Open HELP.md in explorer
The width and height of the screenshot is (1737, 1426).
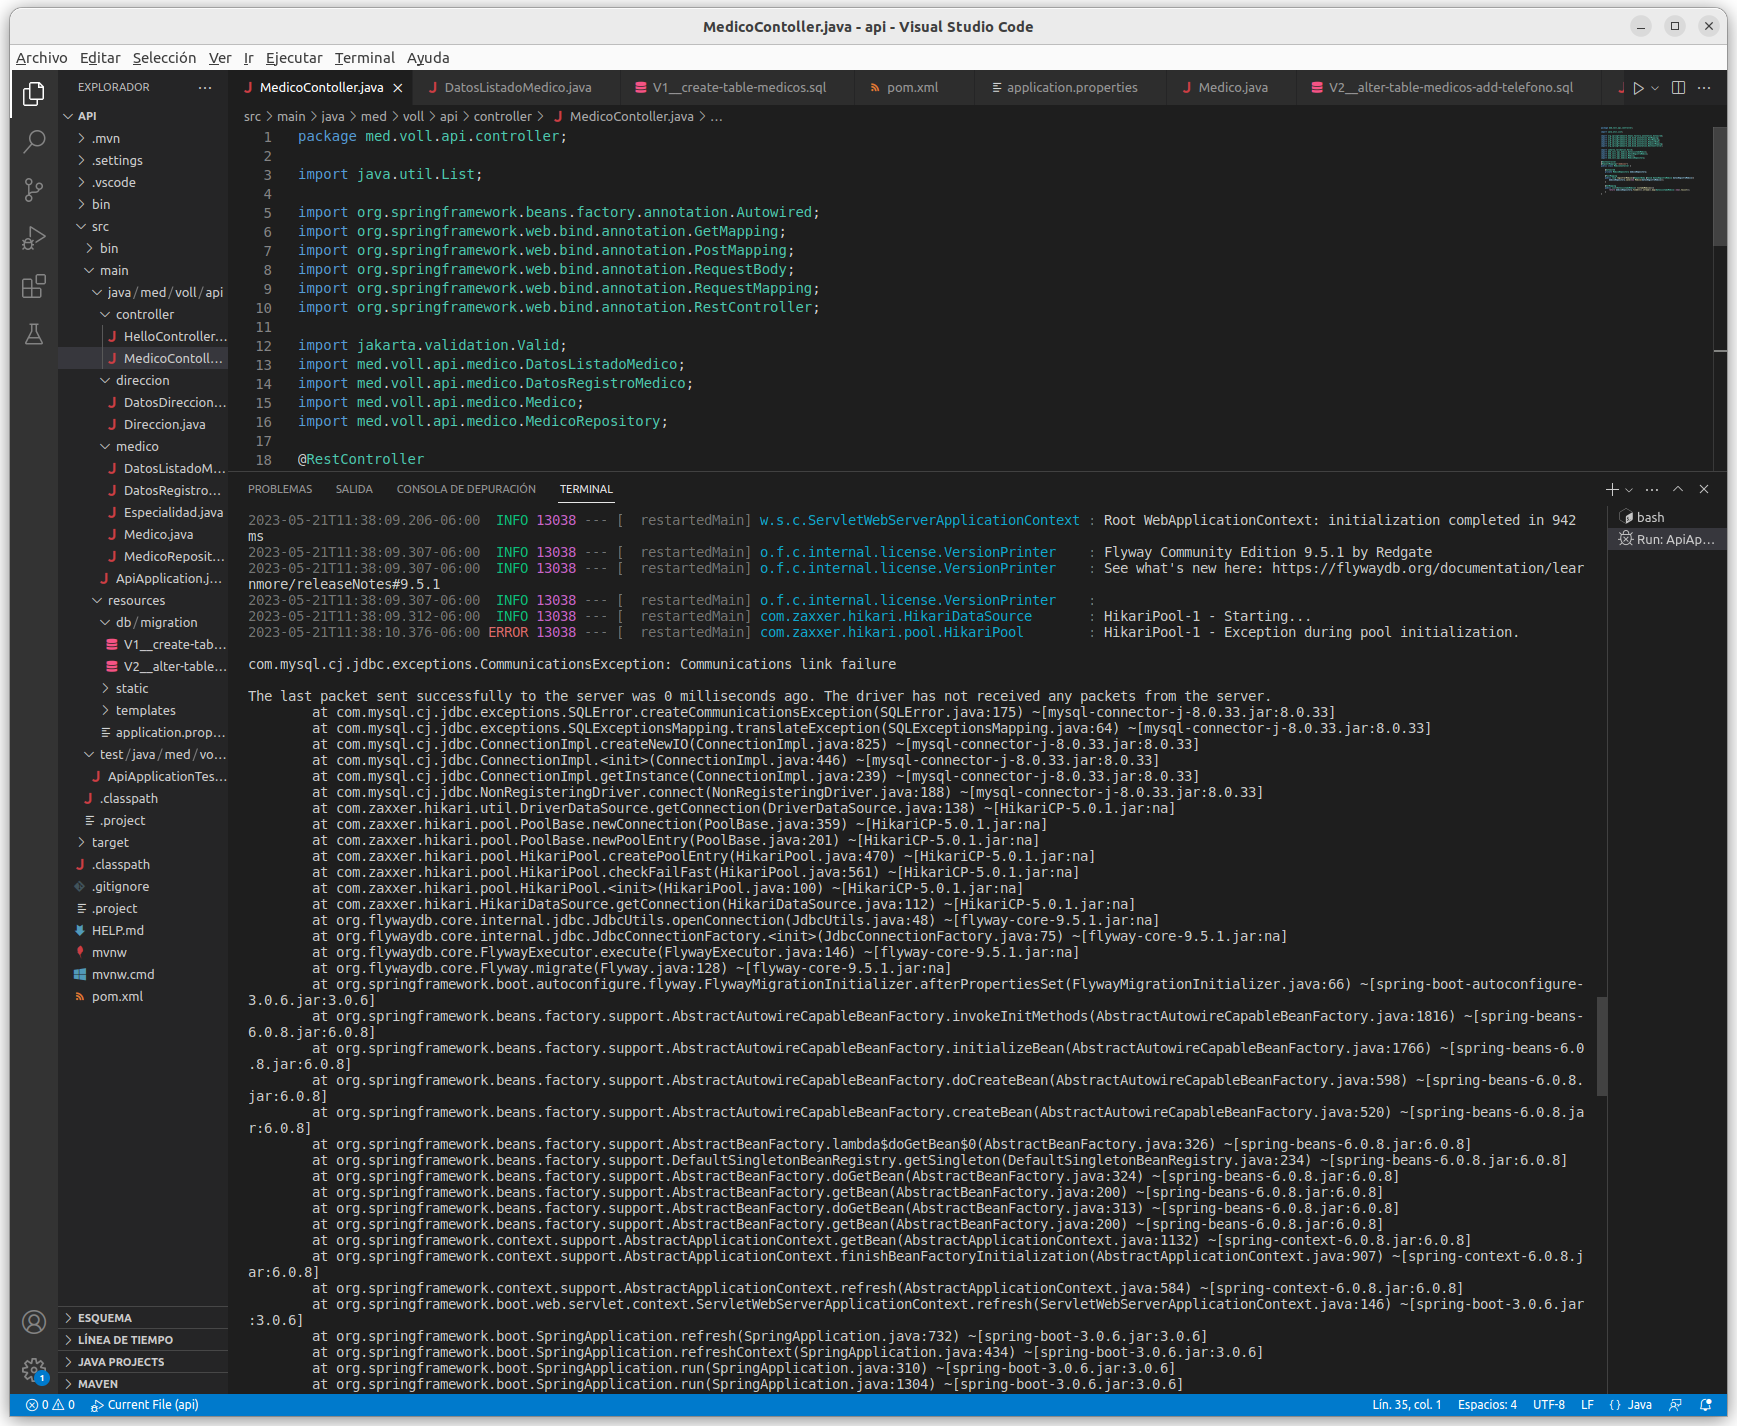tap(143, 930)
